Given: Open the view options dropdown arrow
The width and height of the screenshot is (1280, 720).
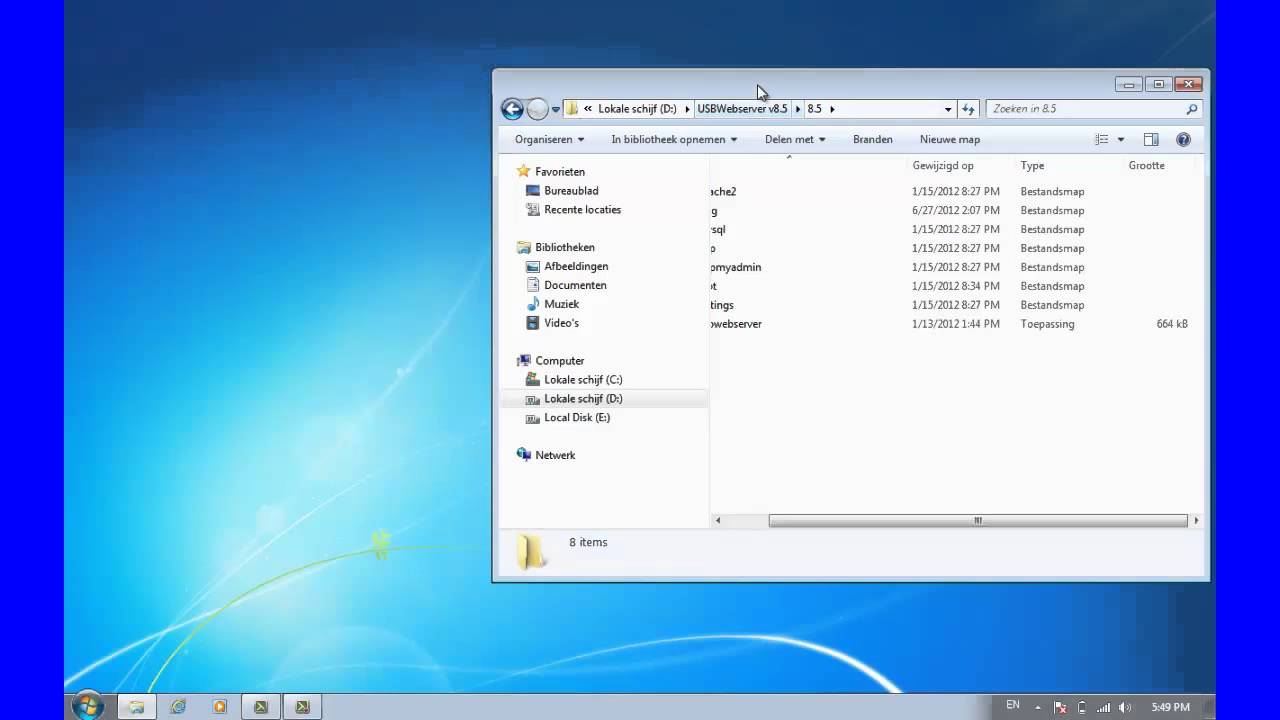Looking at the screenshot, I should pos(1121,139).
